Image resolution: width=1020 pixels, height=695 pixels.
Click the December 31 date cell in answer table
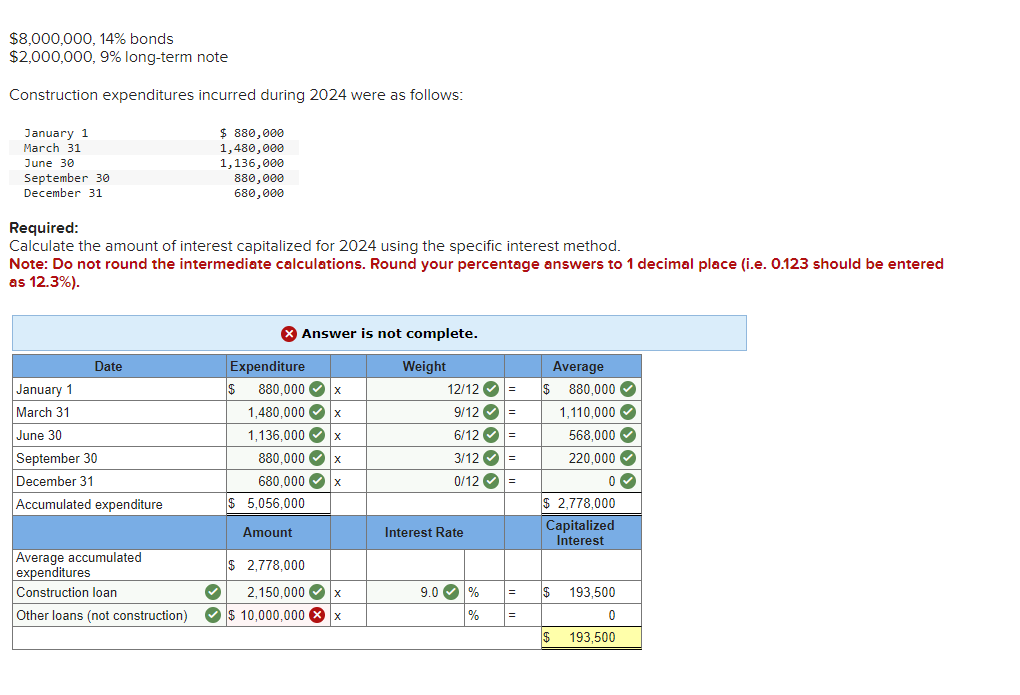pos(120,481)
